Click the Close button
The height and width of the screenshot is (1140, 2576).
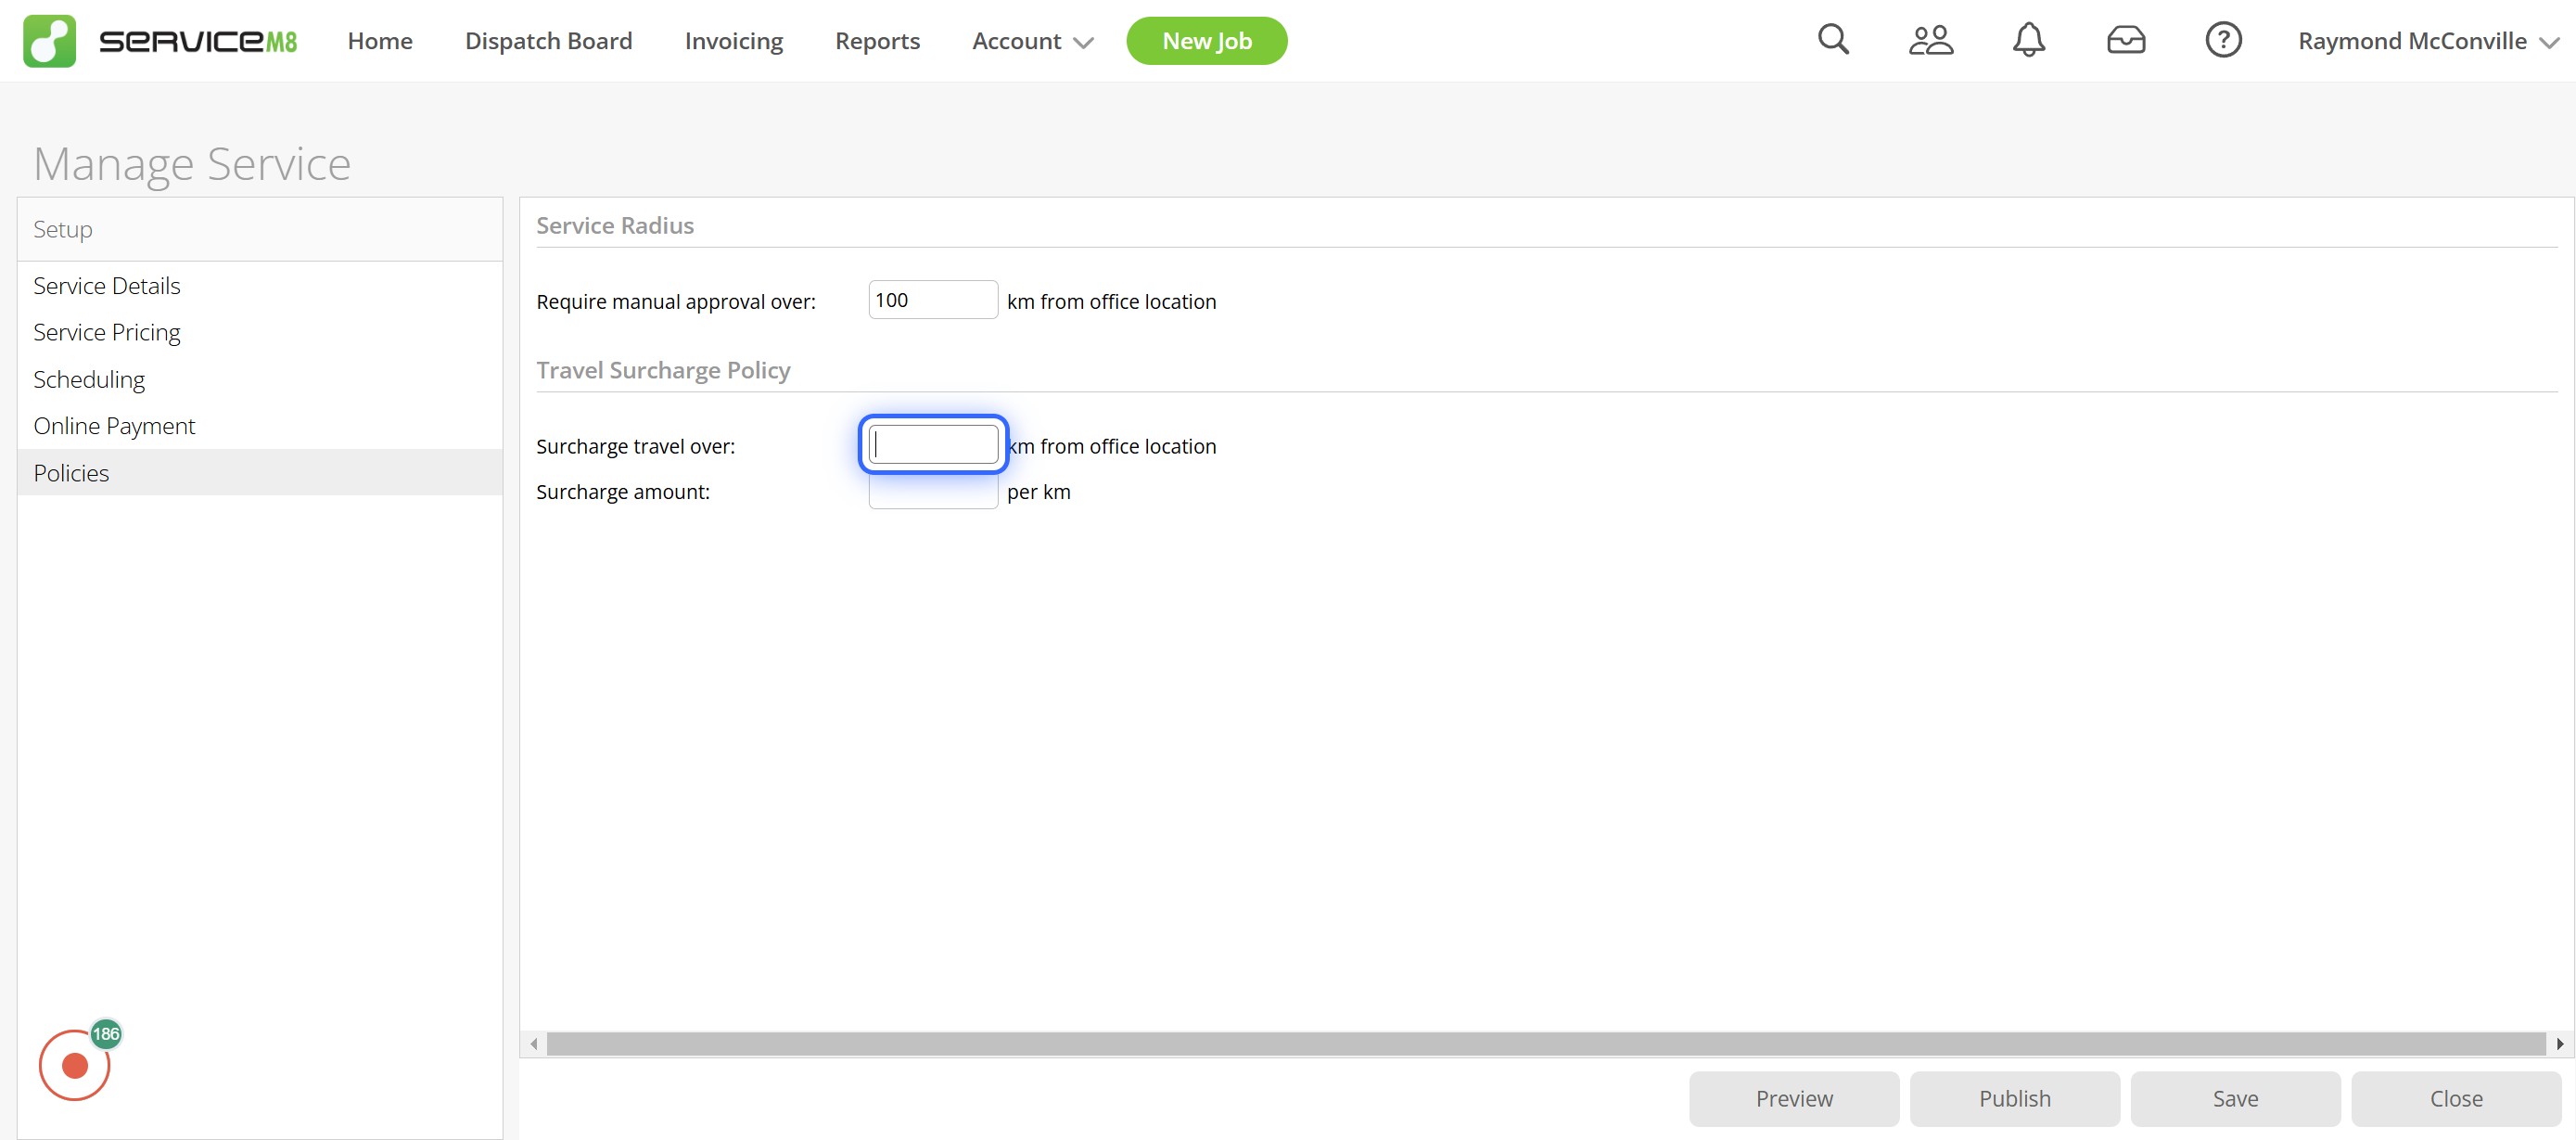[x=2456, y=1098]
